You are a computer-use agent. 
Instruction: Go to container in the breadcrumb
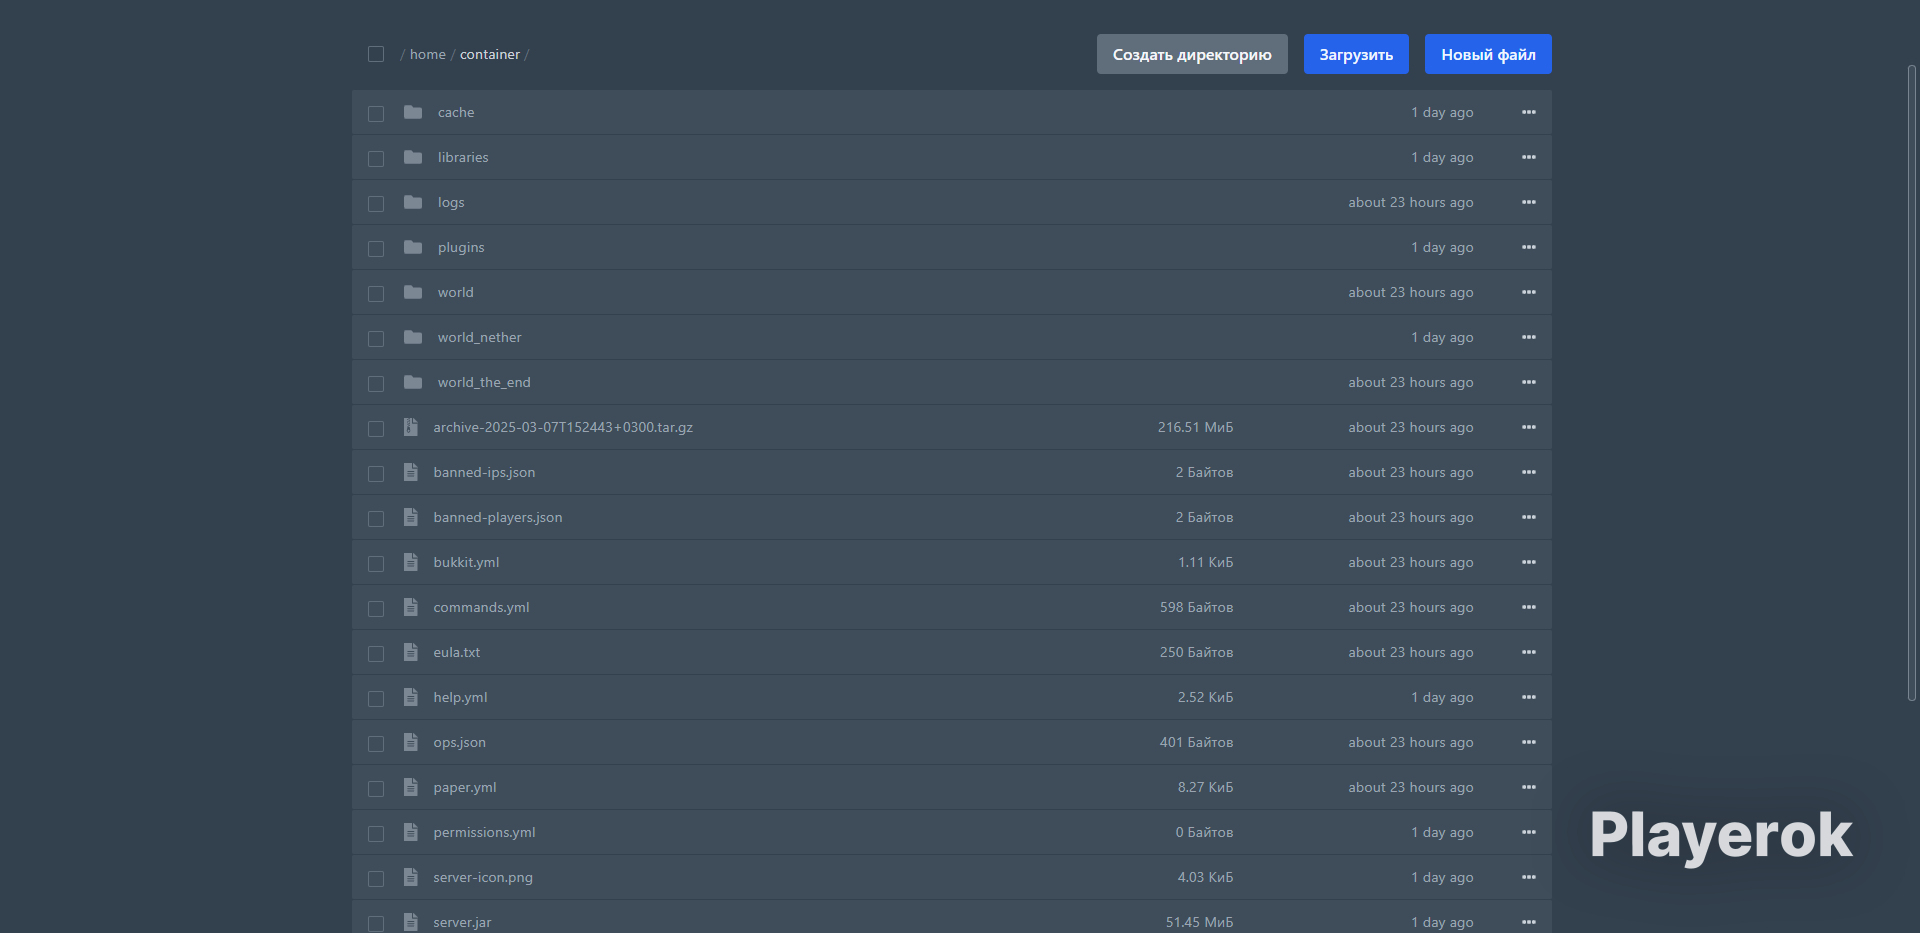490,54
